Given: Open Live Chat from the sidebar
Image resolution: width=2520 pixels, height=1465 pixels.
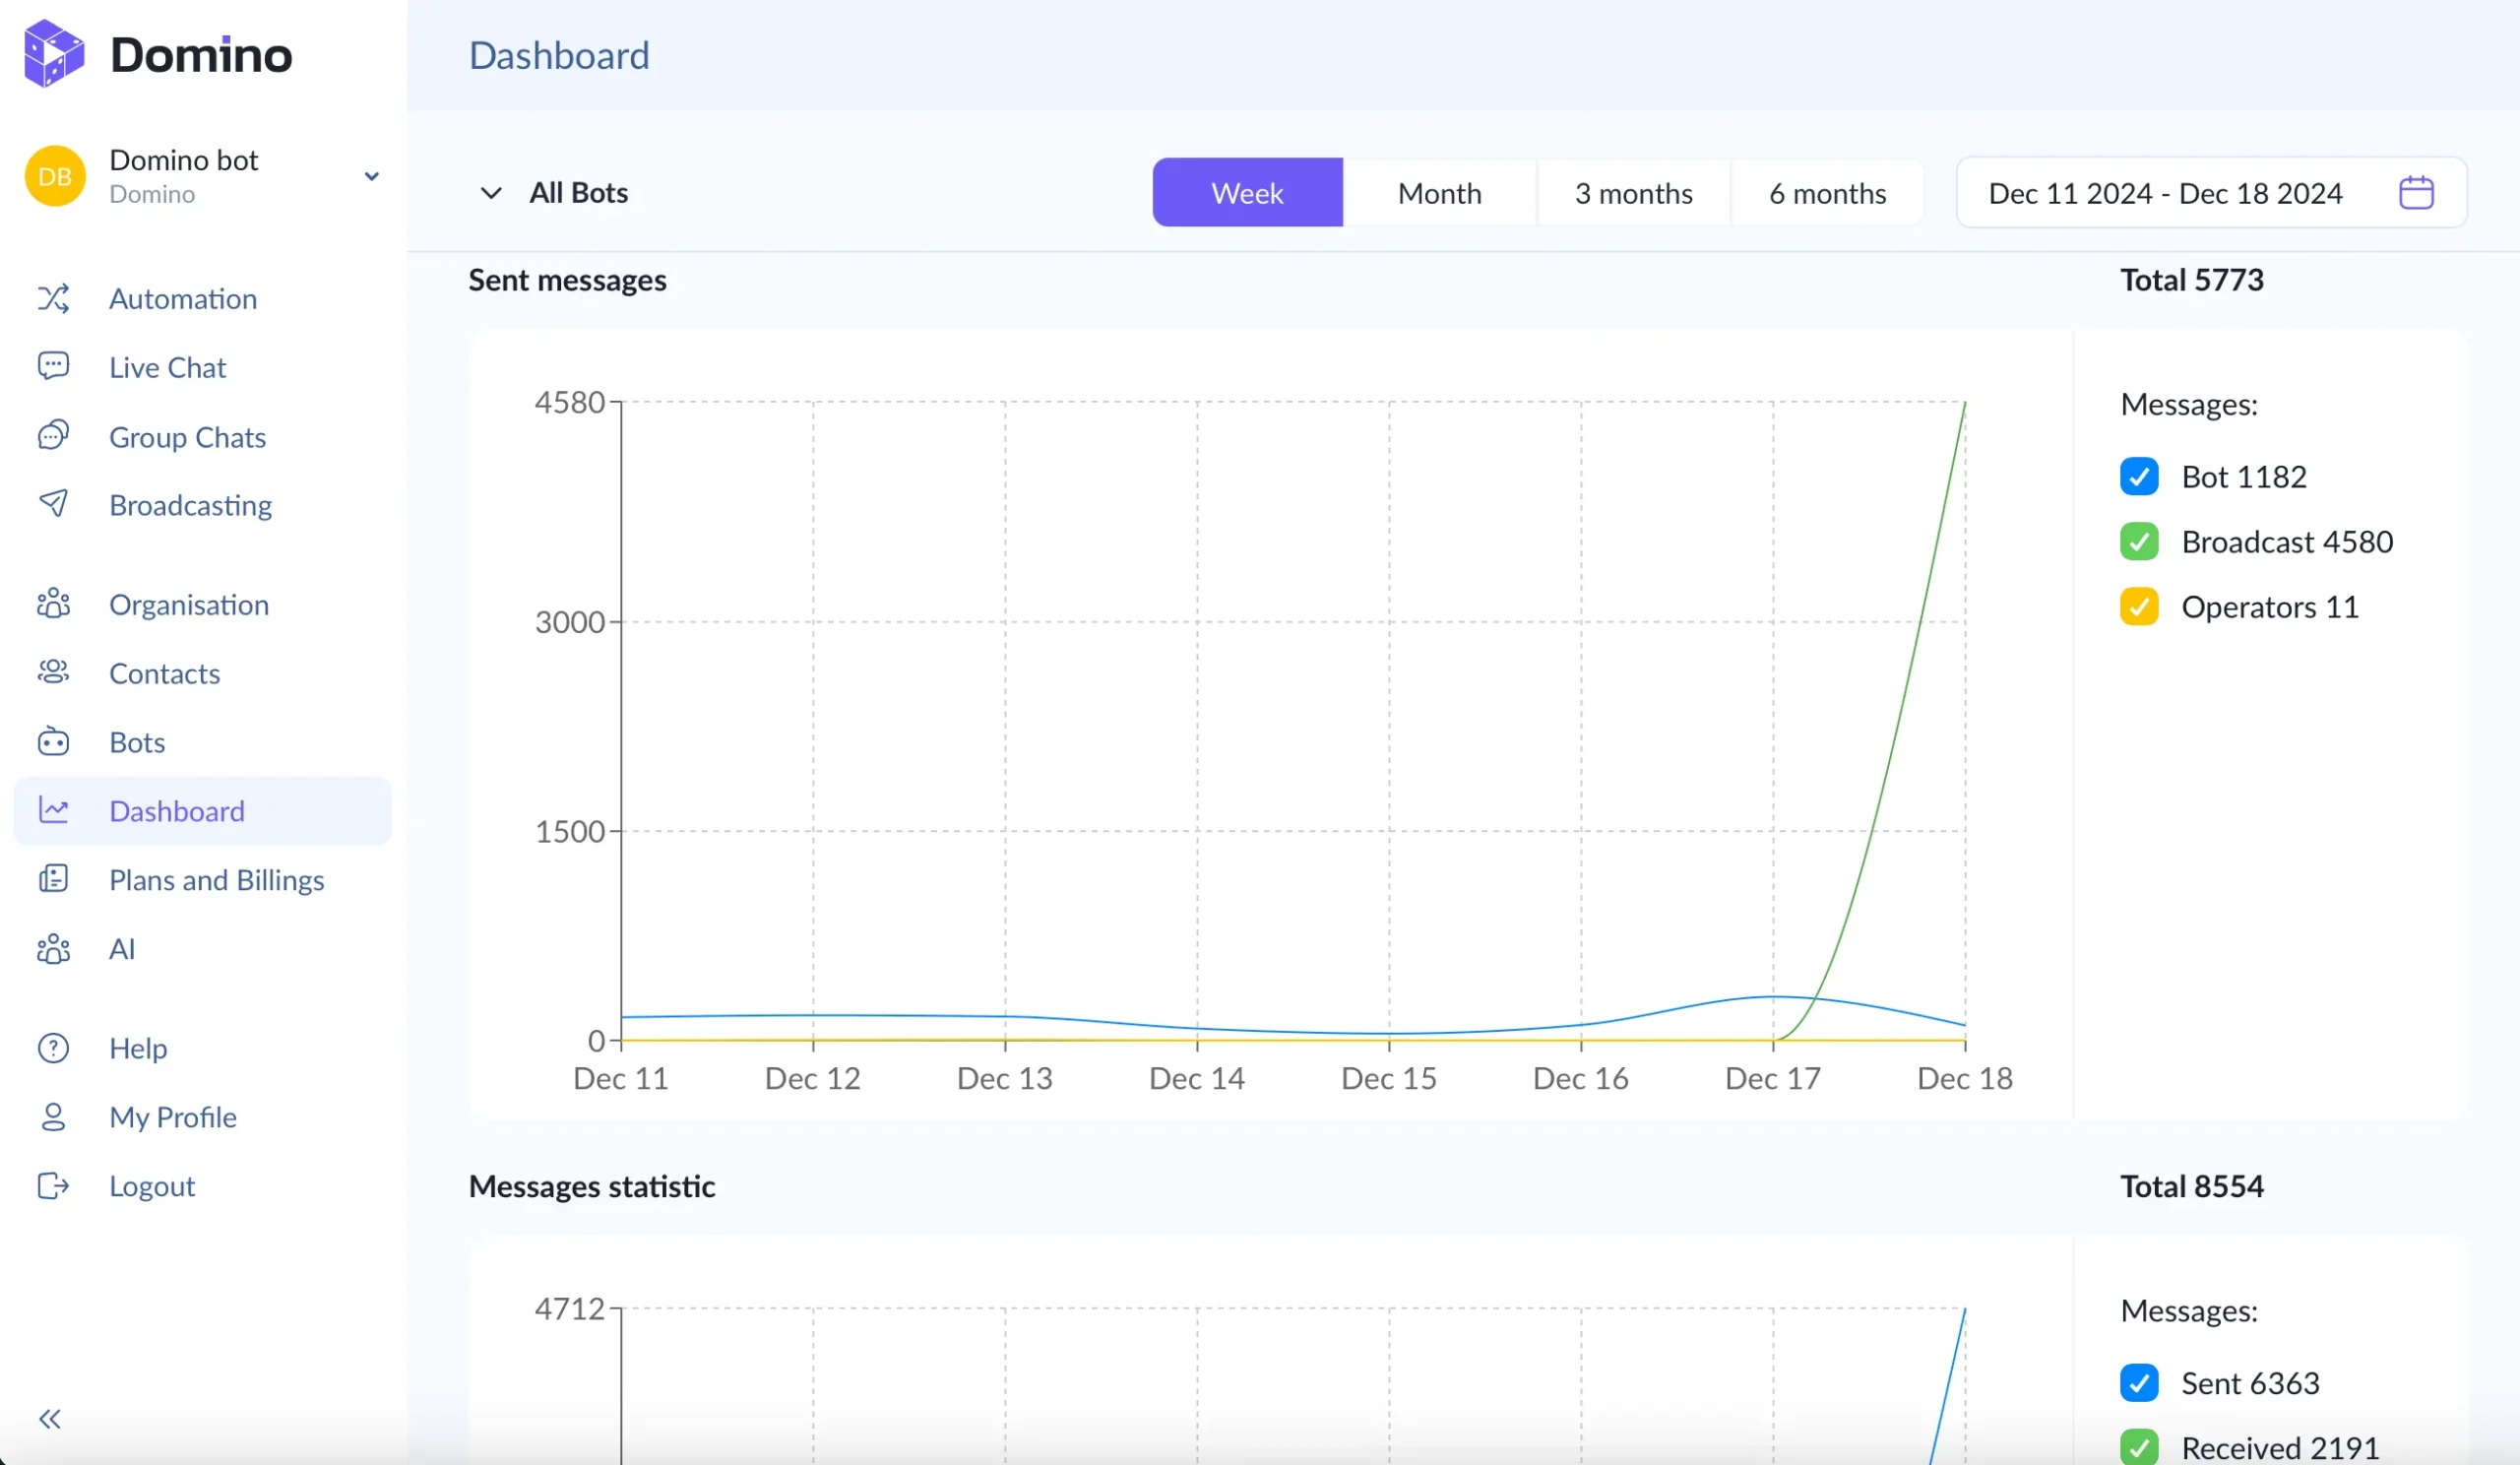Looking at the screenshot, I should pos(167,367).
